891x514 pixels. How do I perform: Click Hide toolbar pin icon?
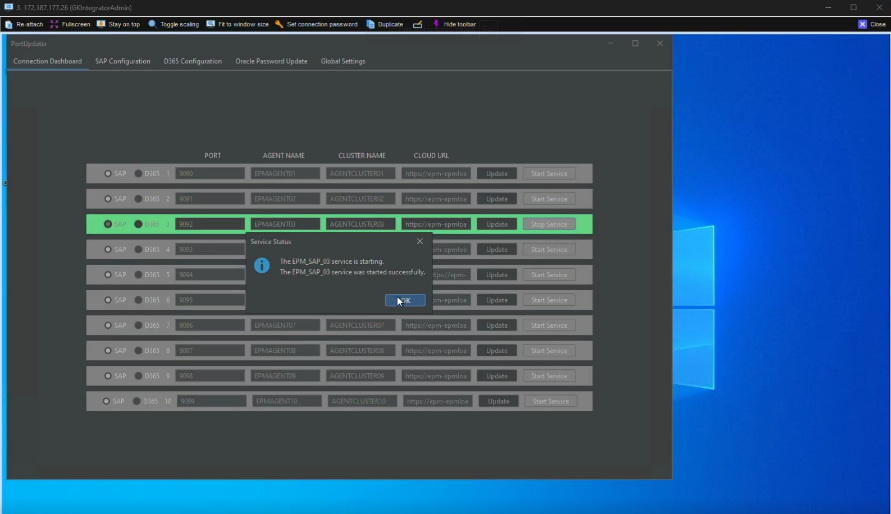click(x=436, y=24)
